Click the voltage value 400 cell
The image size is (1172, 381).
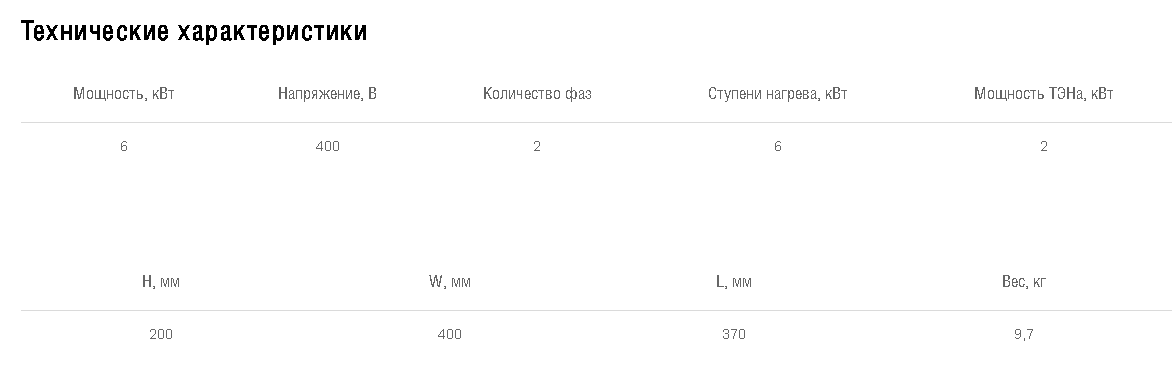click(x=327, y=146)
